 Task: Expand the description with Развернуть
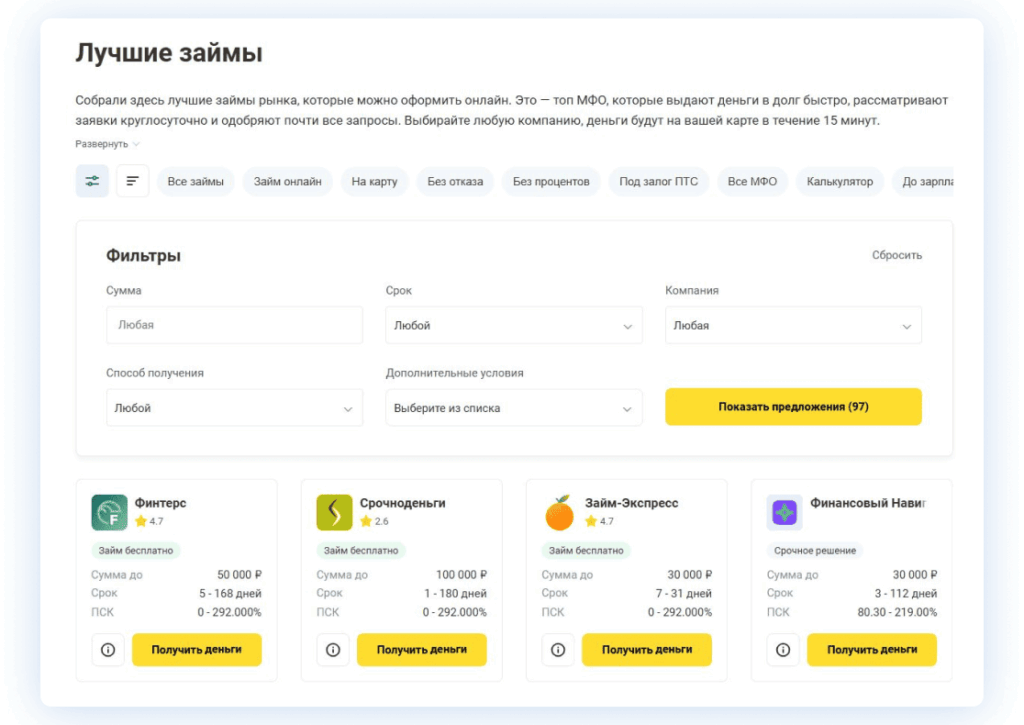click(x=107, y=144)
